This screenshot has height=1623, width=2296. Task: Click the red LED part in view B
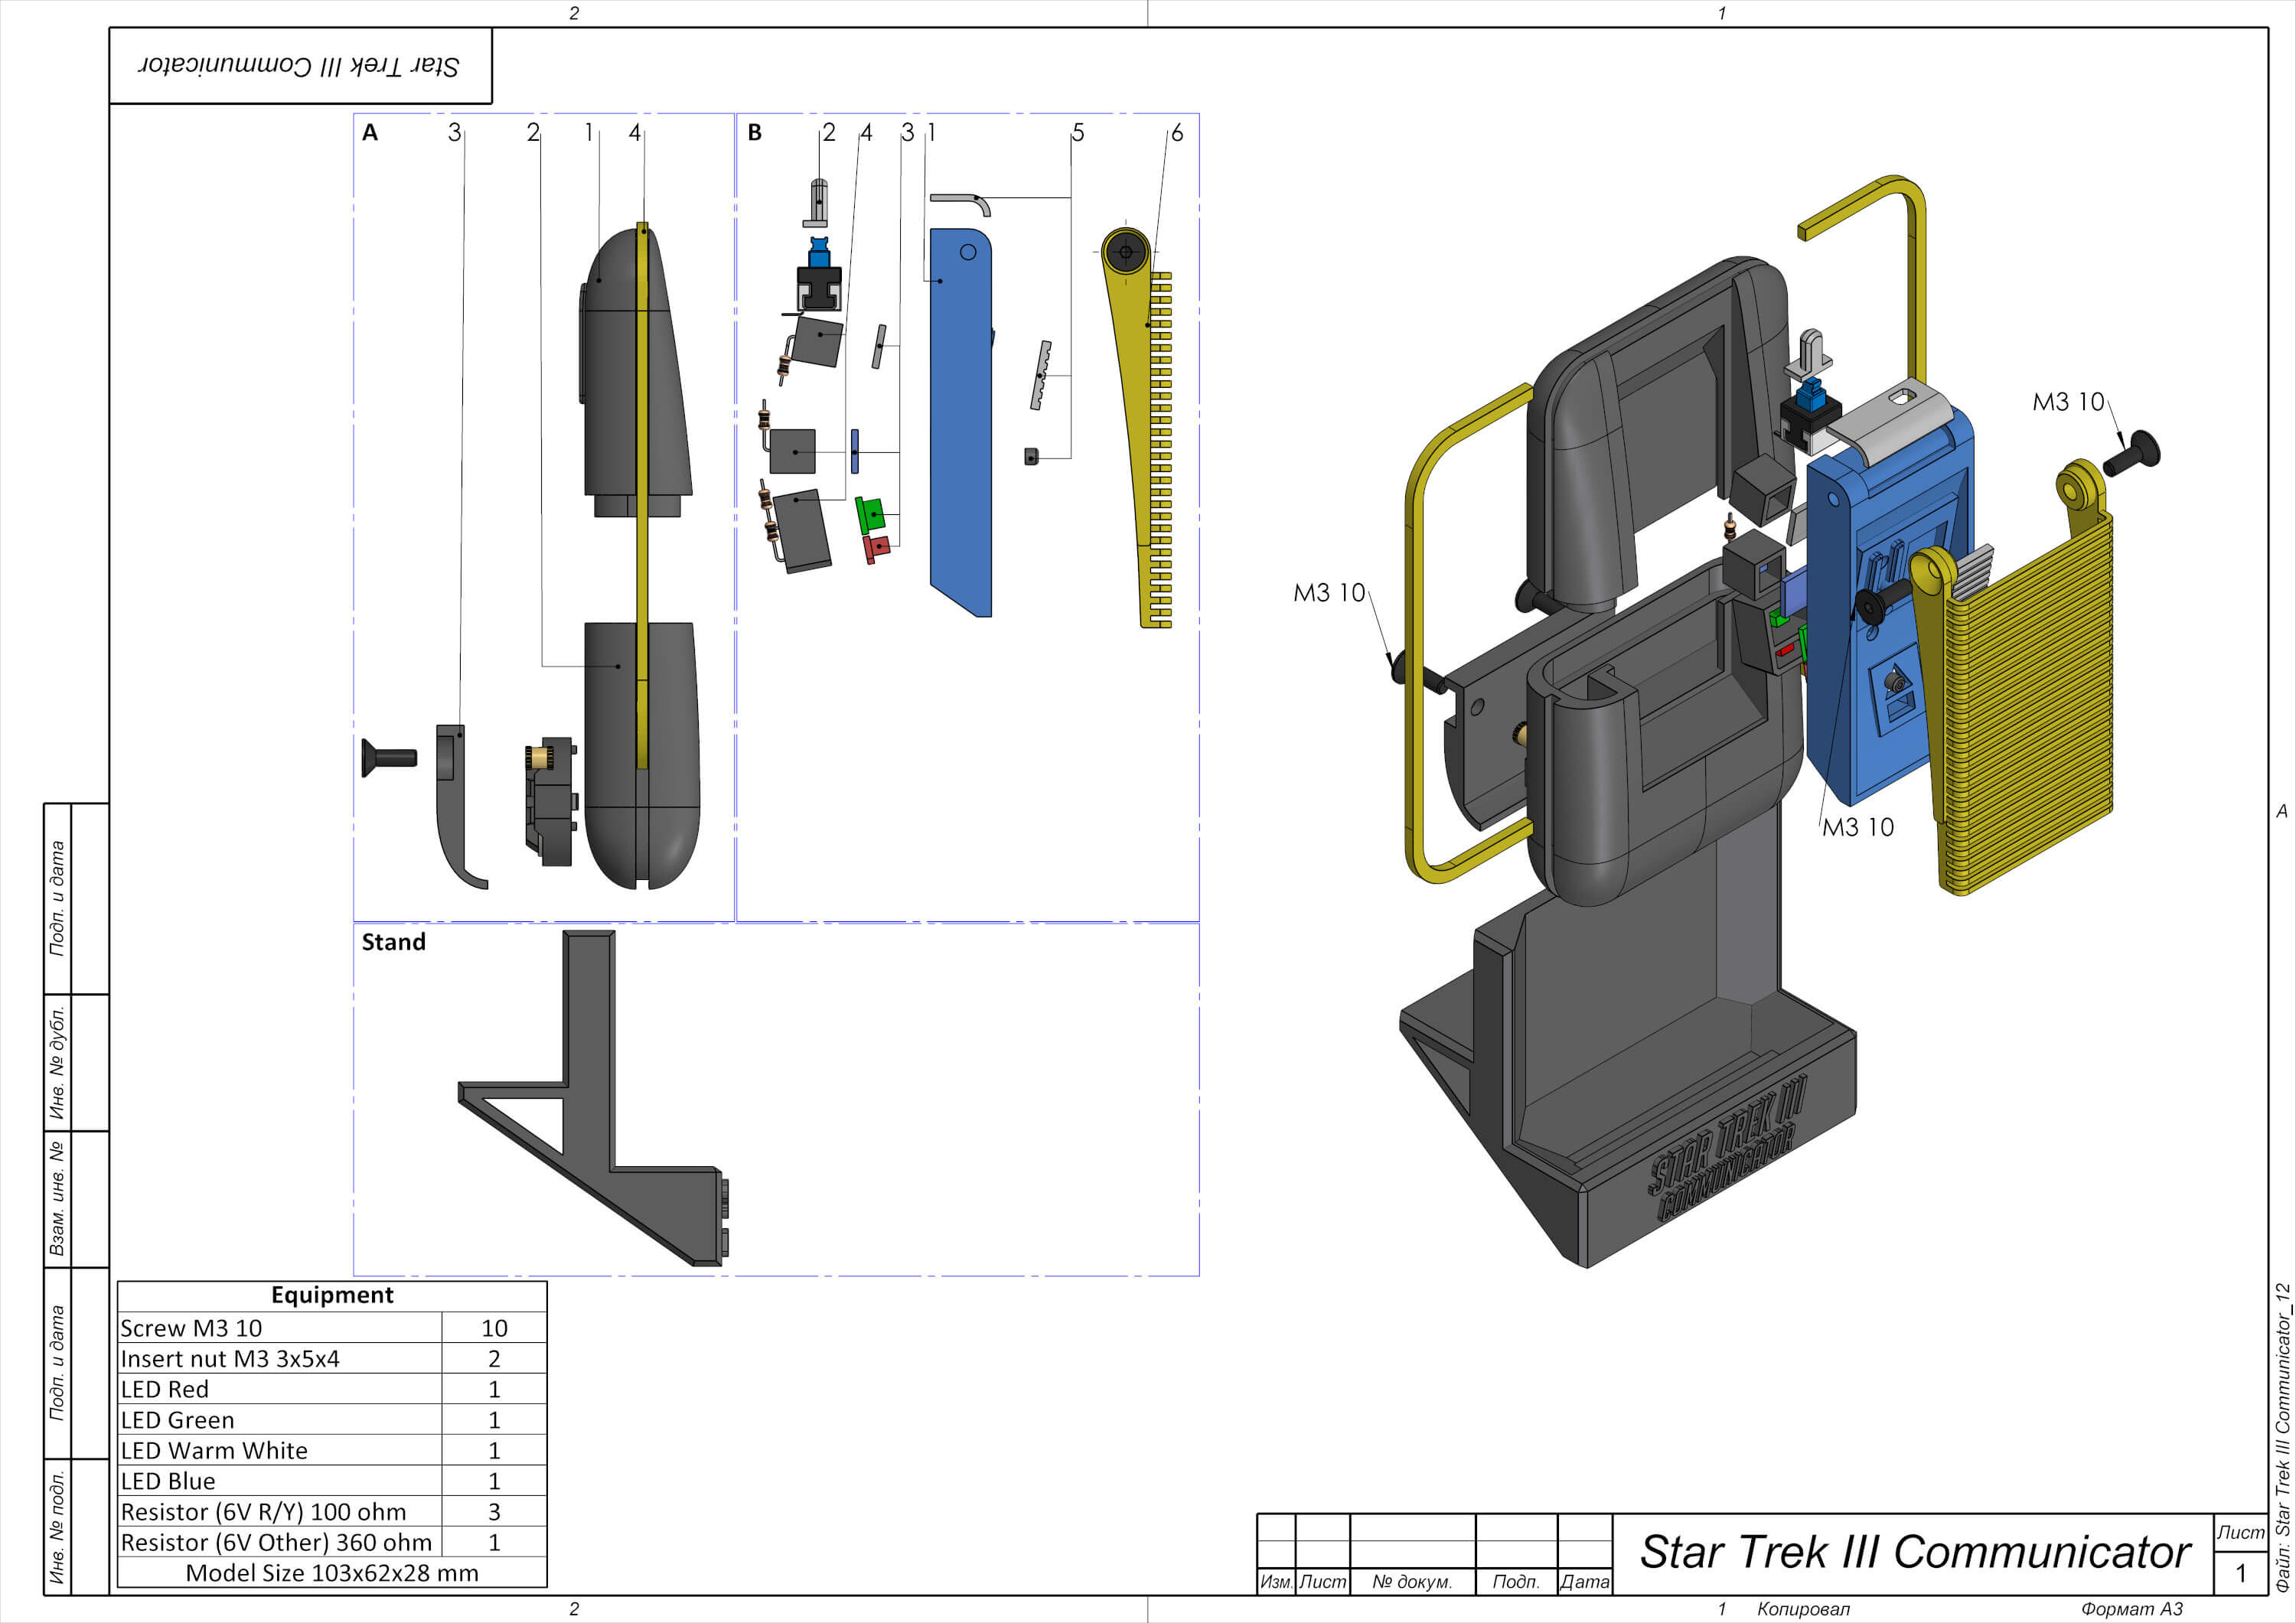(877, 548)
